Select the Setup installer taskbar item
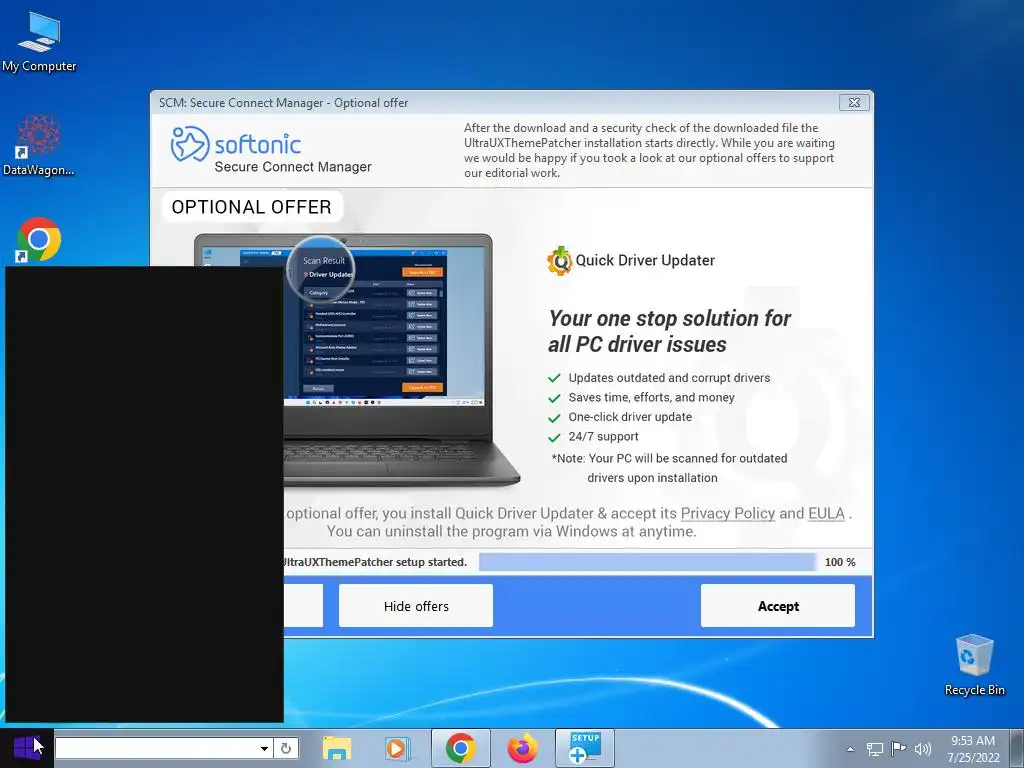This screenshot has width=1024, height=768. 584,748
